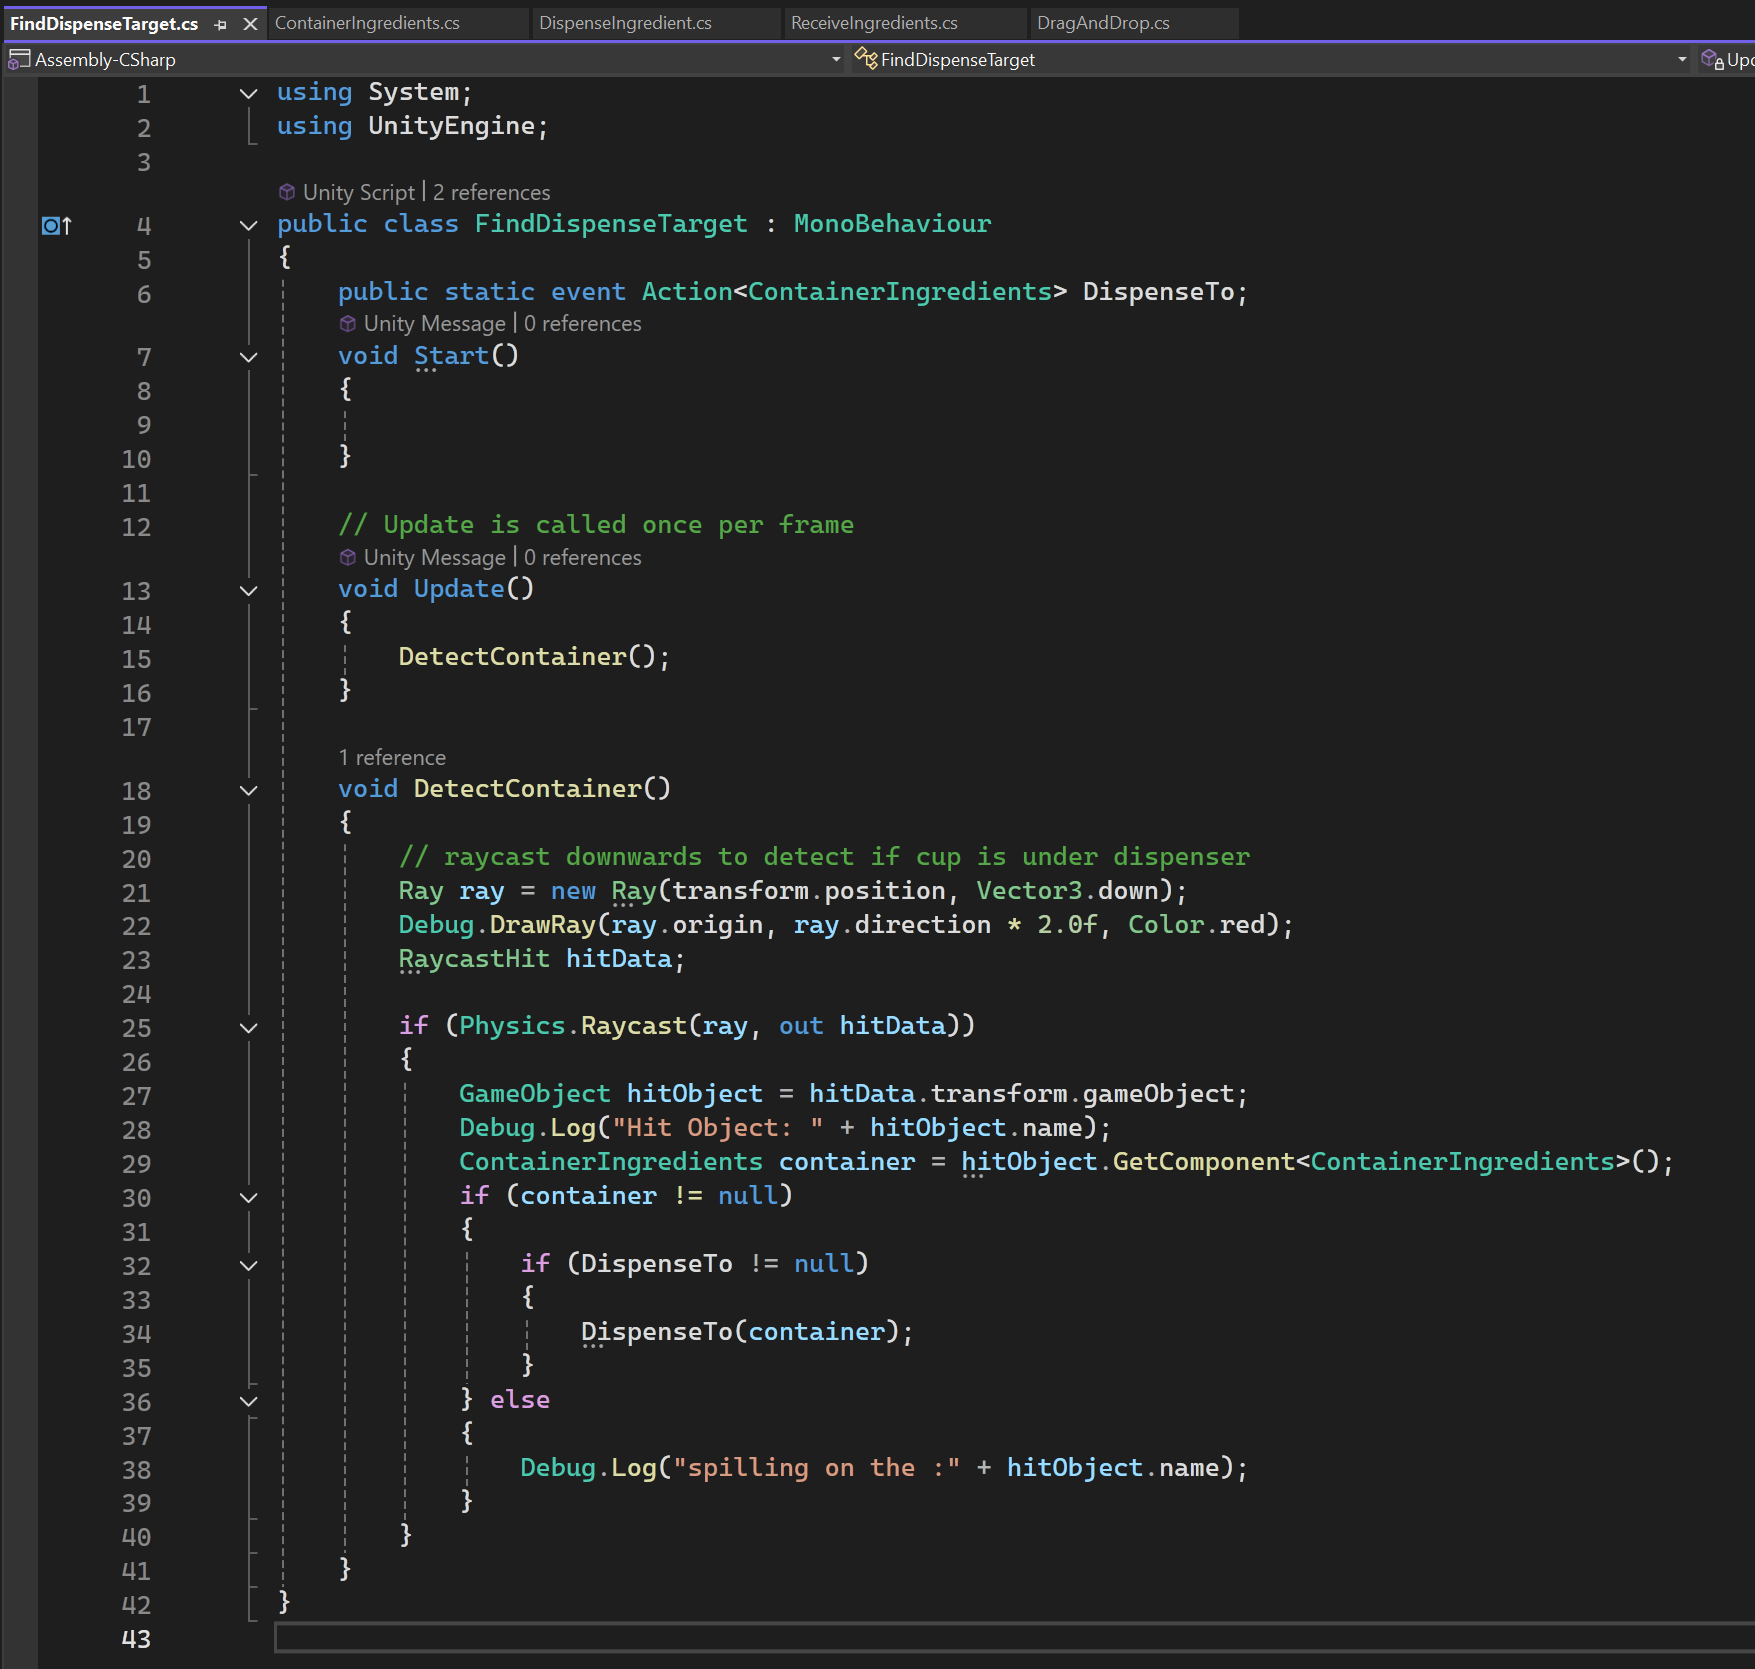Click Vector3.down on line 21
The height and width of the screenshot is (1669, 1755).
click(x=1066, y=891)
